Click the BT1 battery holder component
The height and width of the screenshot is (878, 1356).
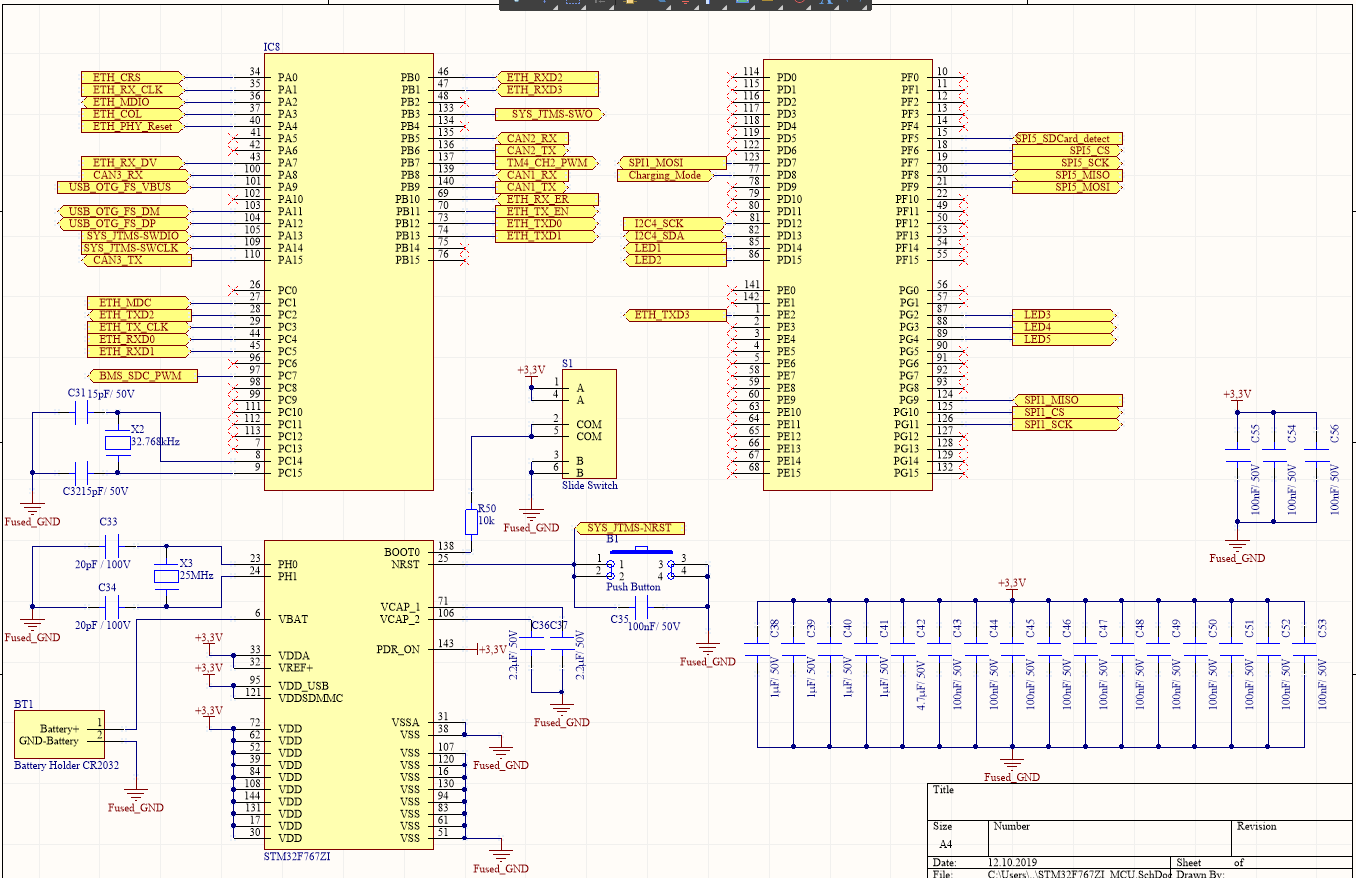(59, 735)
